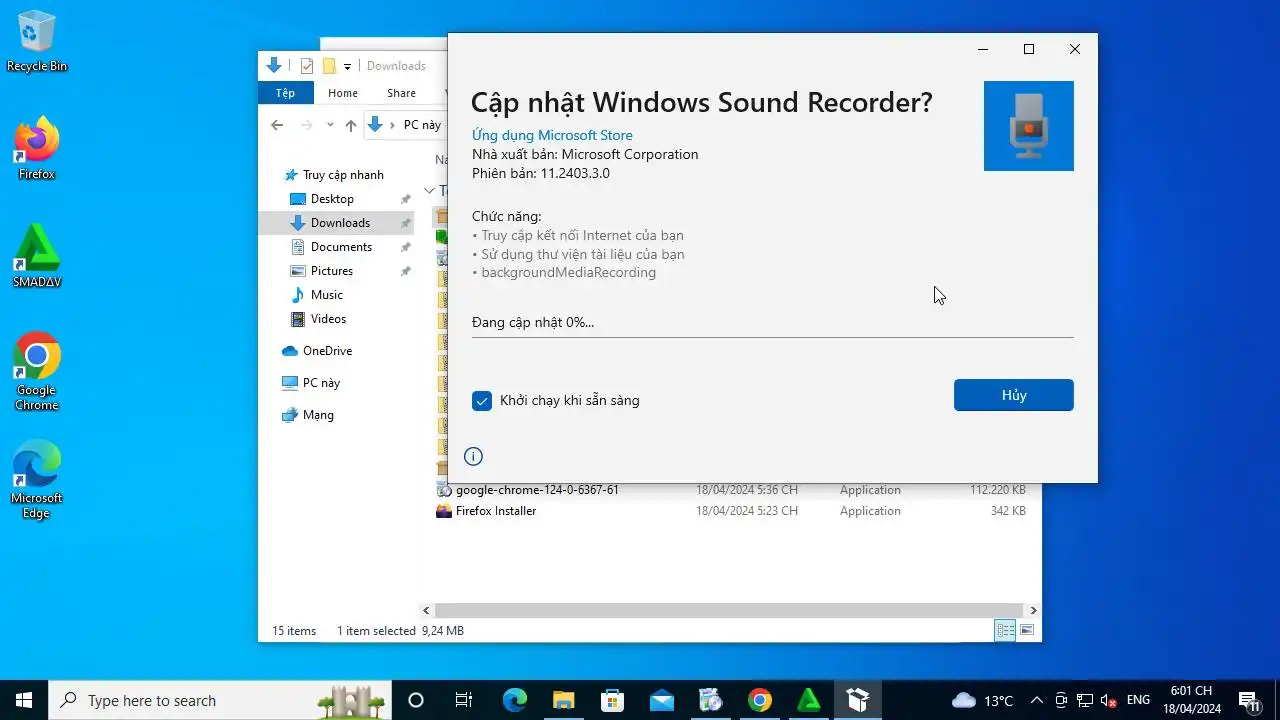Click App Installer icon on taskbar
The height and width of the screenshot is (720, 1280).
click(x=857, y=700)
